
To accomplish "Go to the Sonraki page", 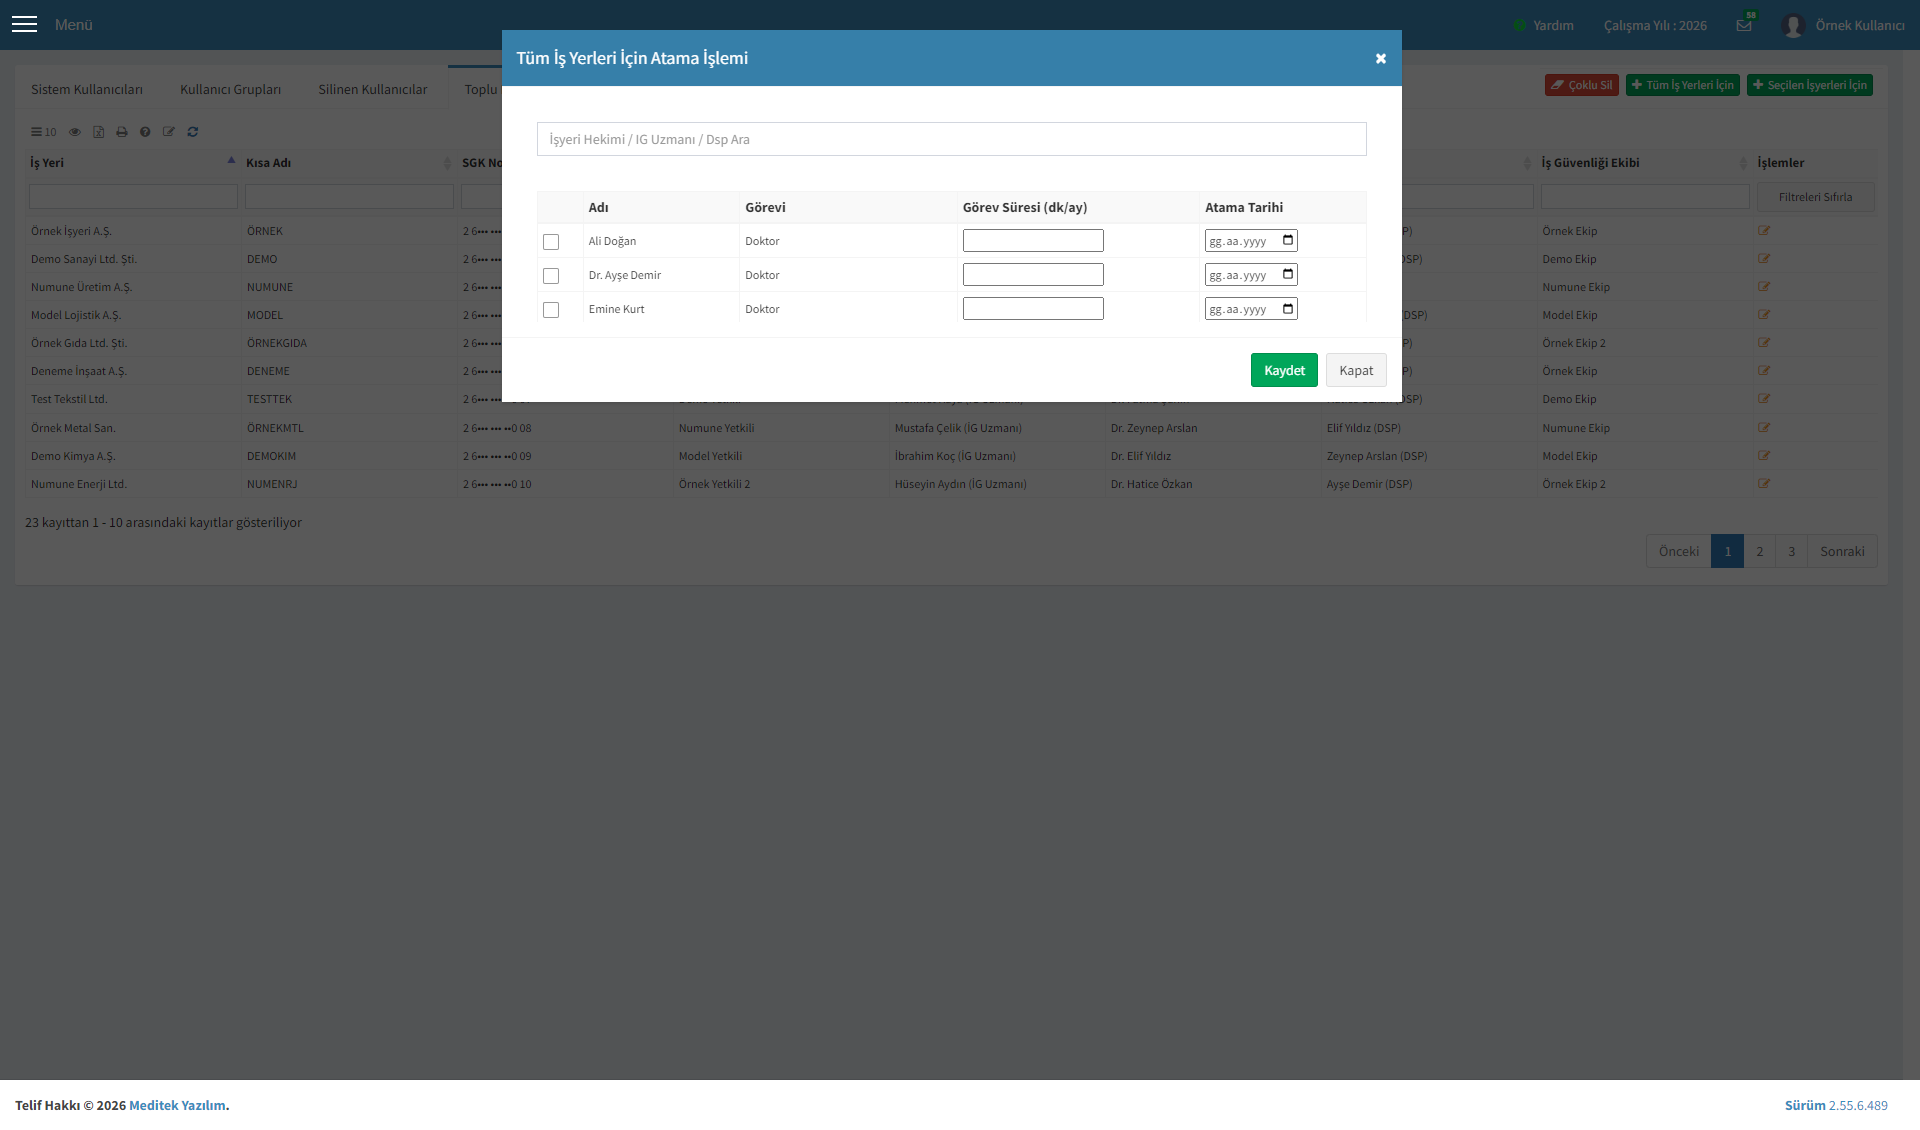I will tap(1842, 551).
